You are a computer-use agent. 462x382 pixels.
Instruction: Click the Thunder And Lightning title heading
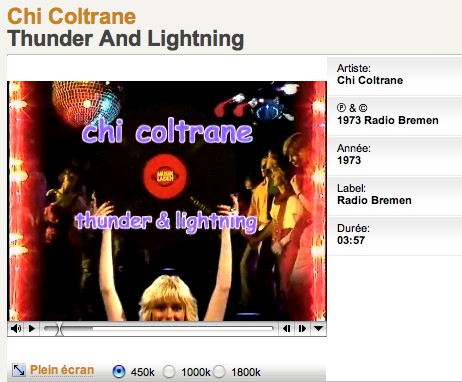[126, 39]
